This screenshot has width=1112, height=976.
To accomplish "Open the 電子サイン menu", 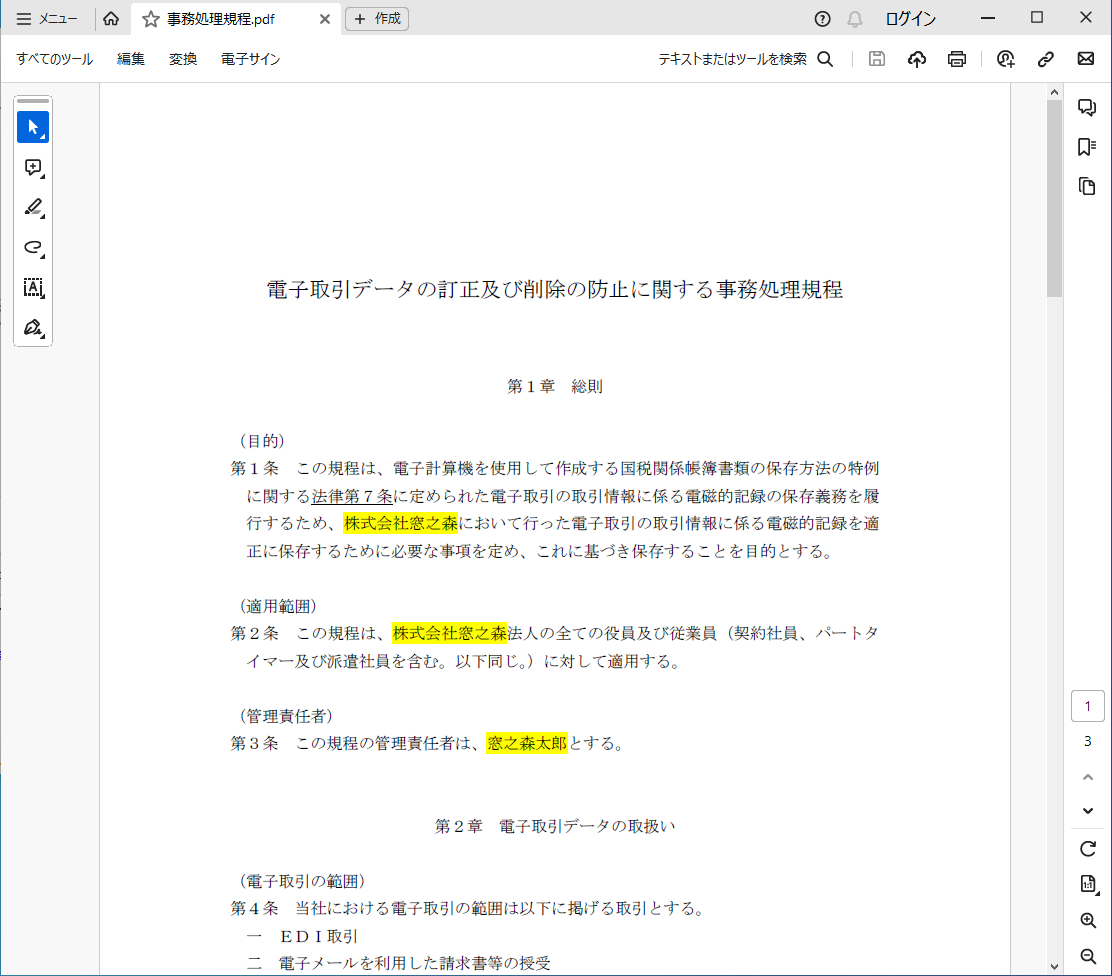I will click(x=251, y=59).
